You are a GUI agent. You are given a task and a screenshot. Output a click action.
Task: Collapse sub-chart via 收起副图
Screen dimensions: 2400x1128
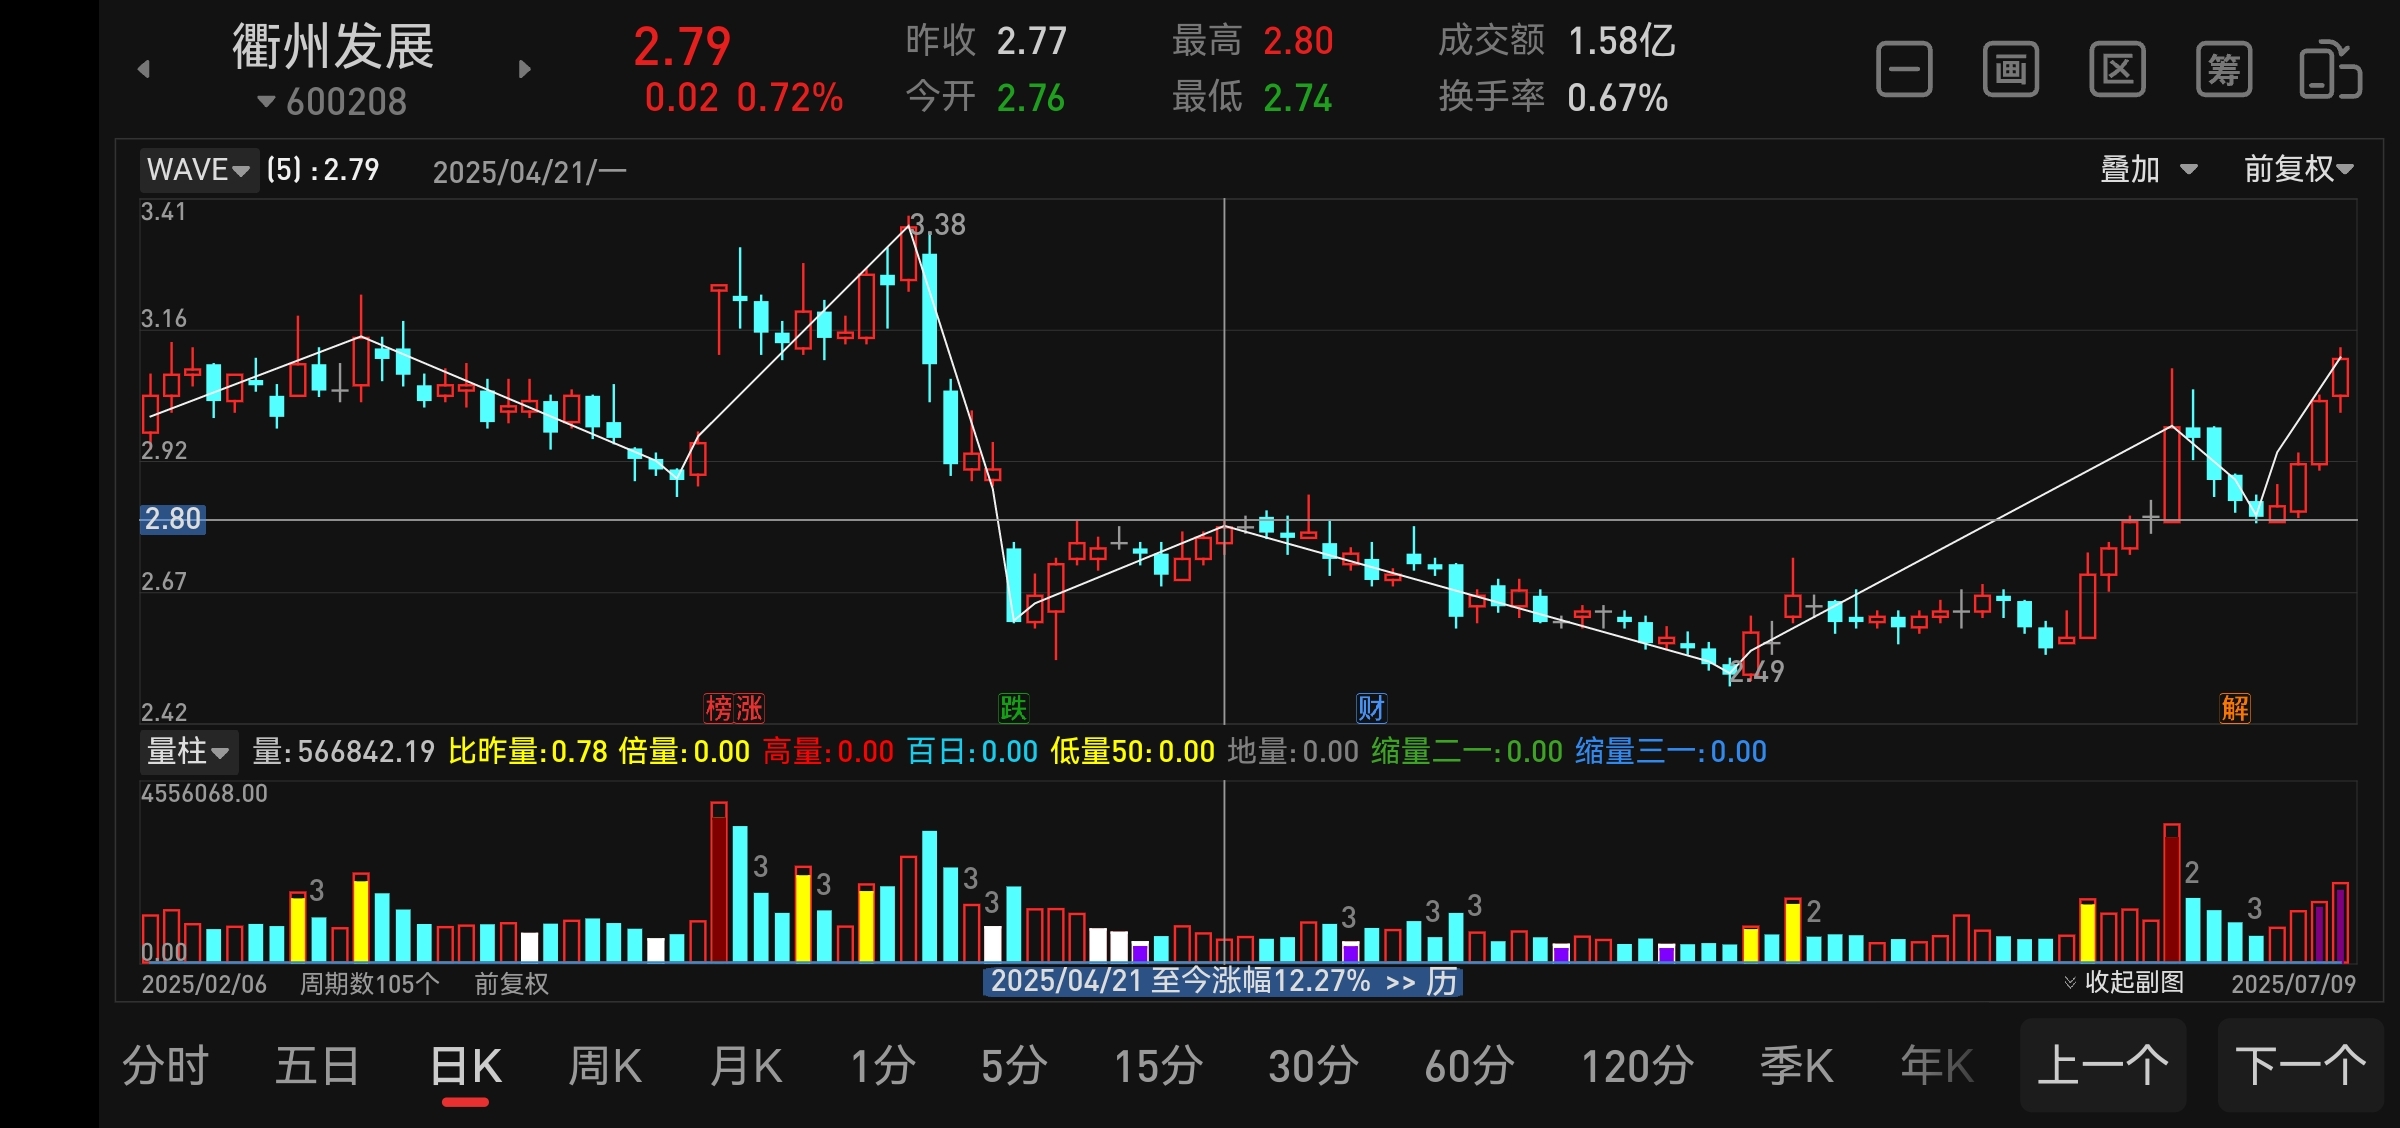[x=2124, y=982]
